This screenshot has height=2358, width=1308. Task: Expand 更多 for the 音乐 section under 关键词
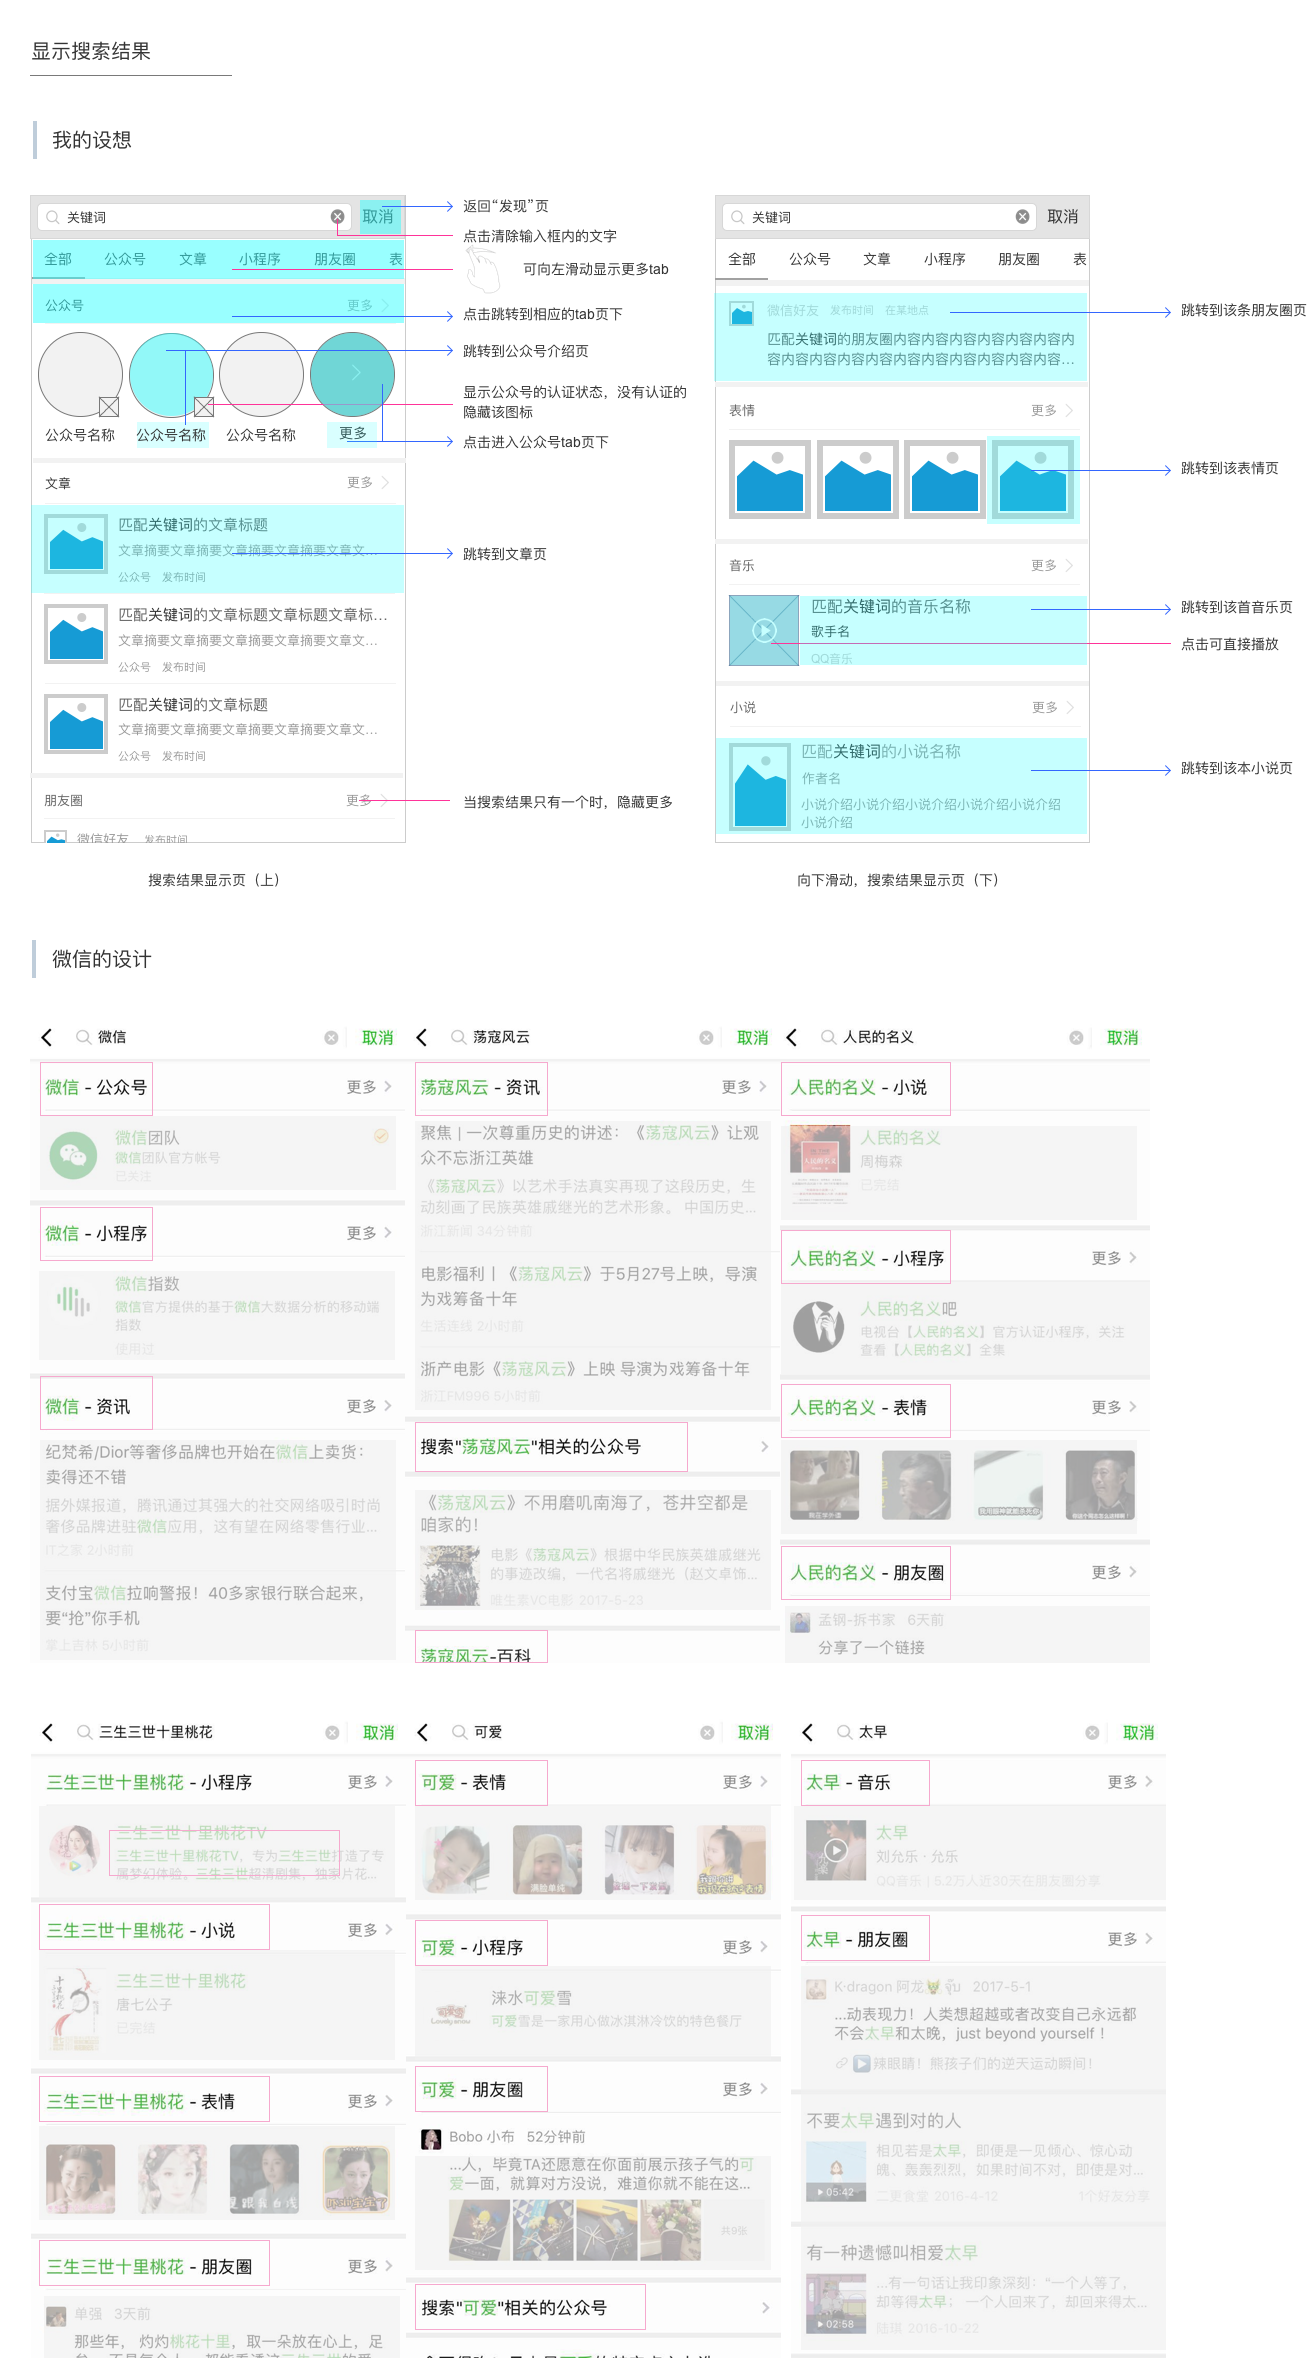tap(1052, 565)
